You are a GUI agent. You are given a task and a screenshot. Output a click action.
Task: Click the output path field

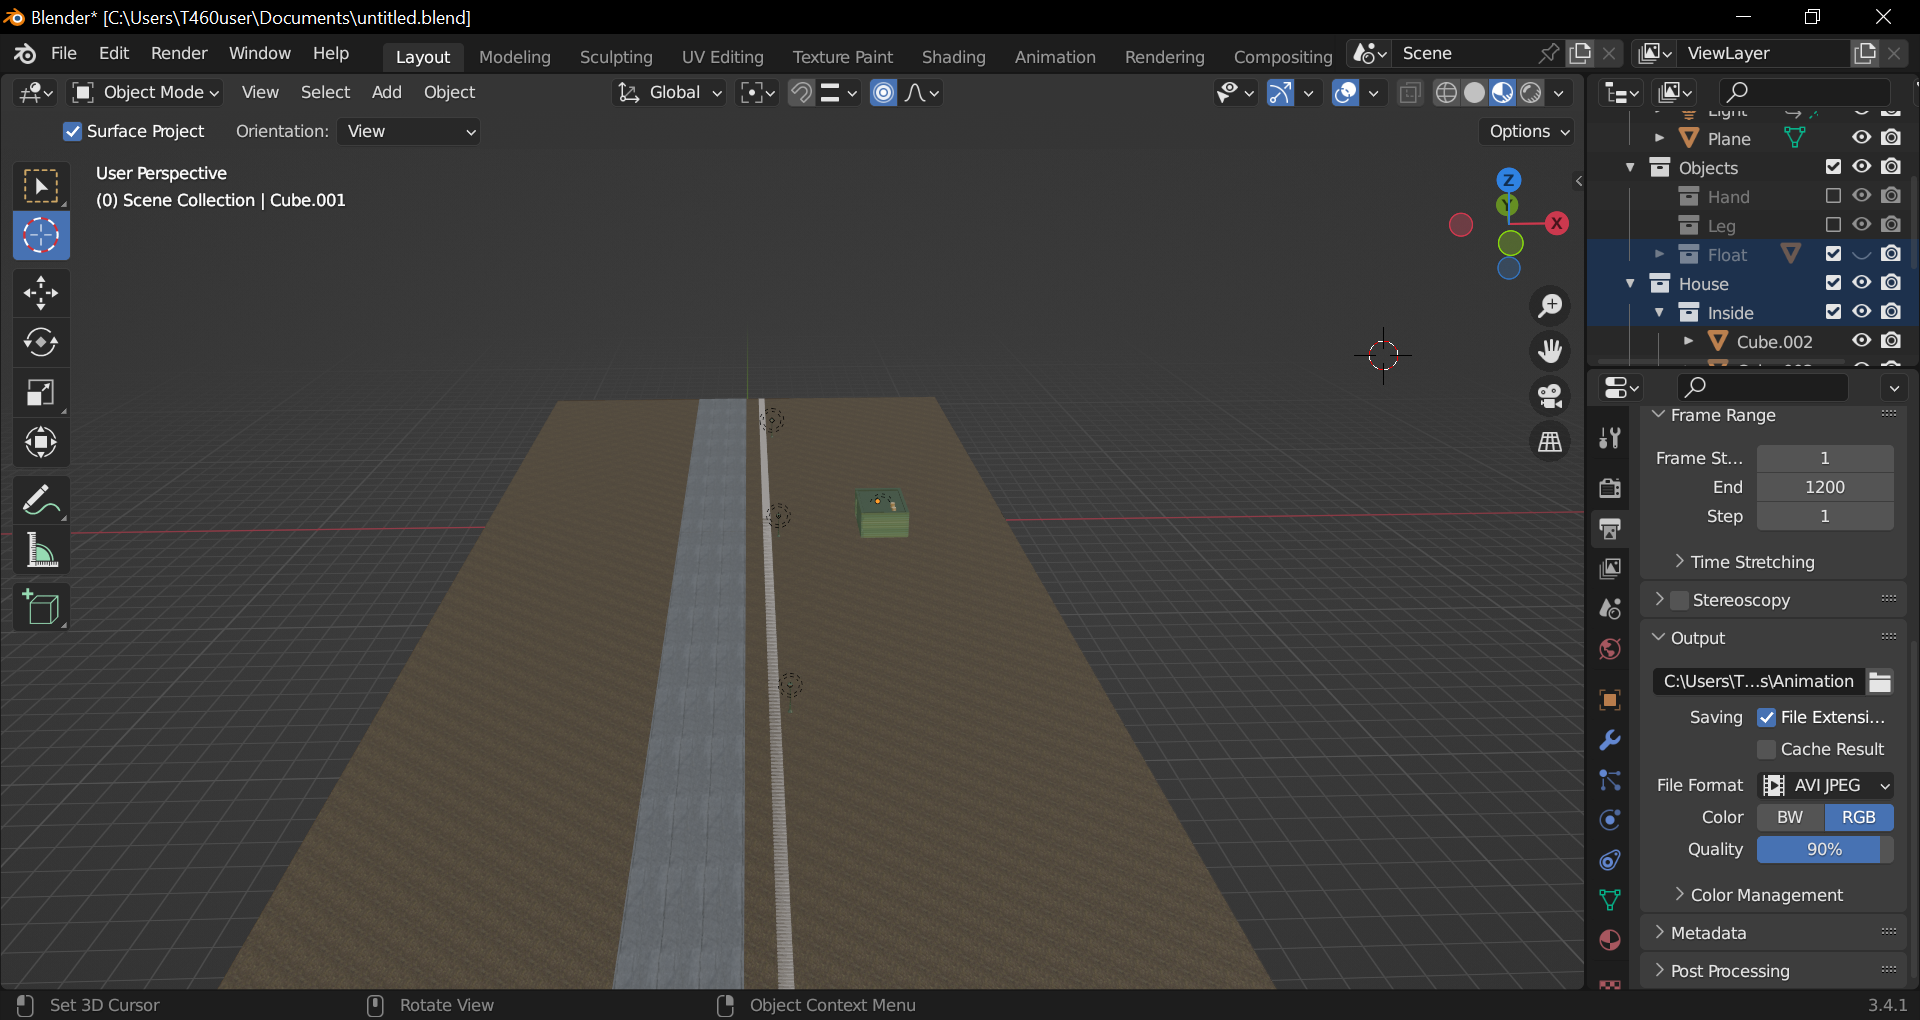click(x=1759, y=682)
